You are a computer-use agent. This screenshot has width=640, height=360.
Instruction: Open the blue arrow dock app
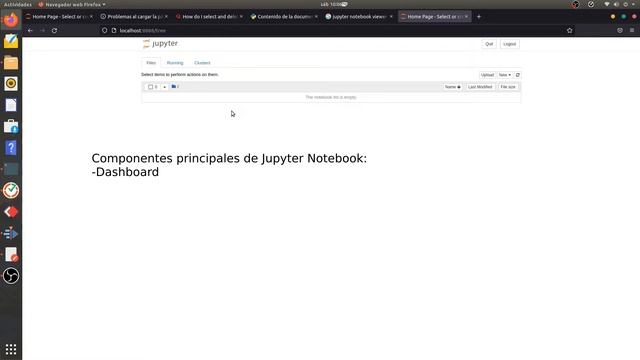[11, 233]
